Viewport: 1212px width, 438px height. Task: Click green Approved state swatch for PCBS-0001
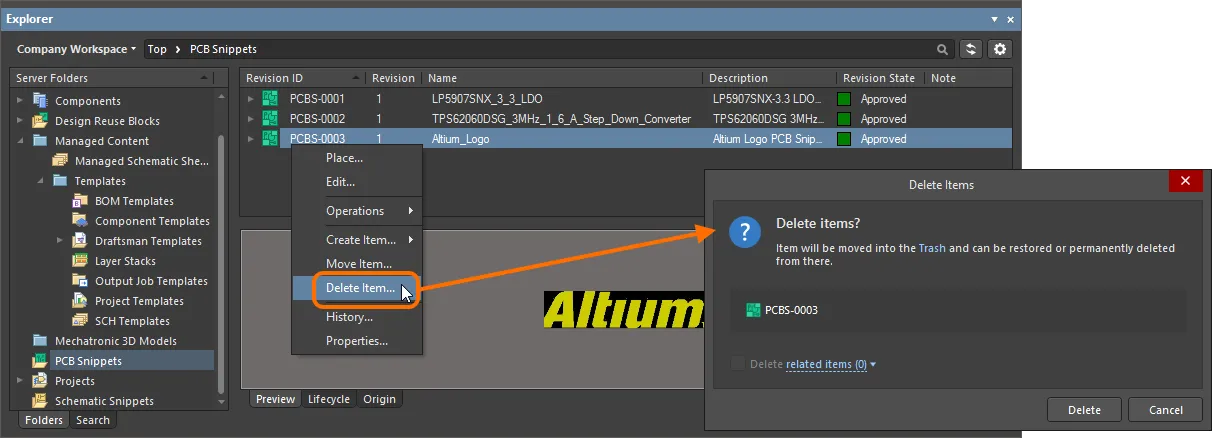point(845,99)
